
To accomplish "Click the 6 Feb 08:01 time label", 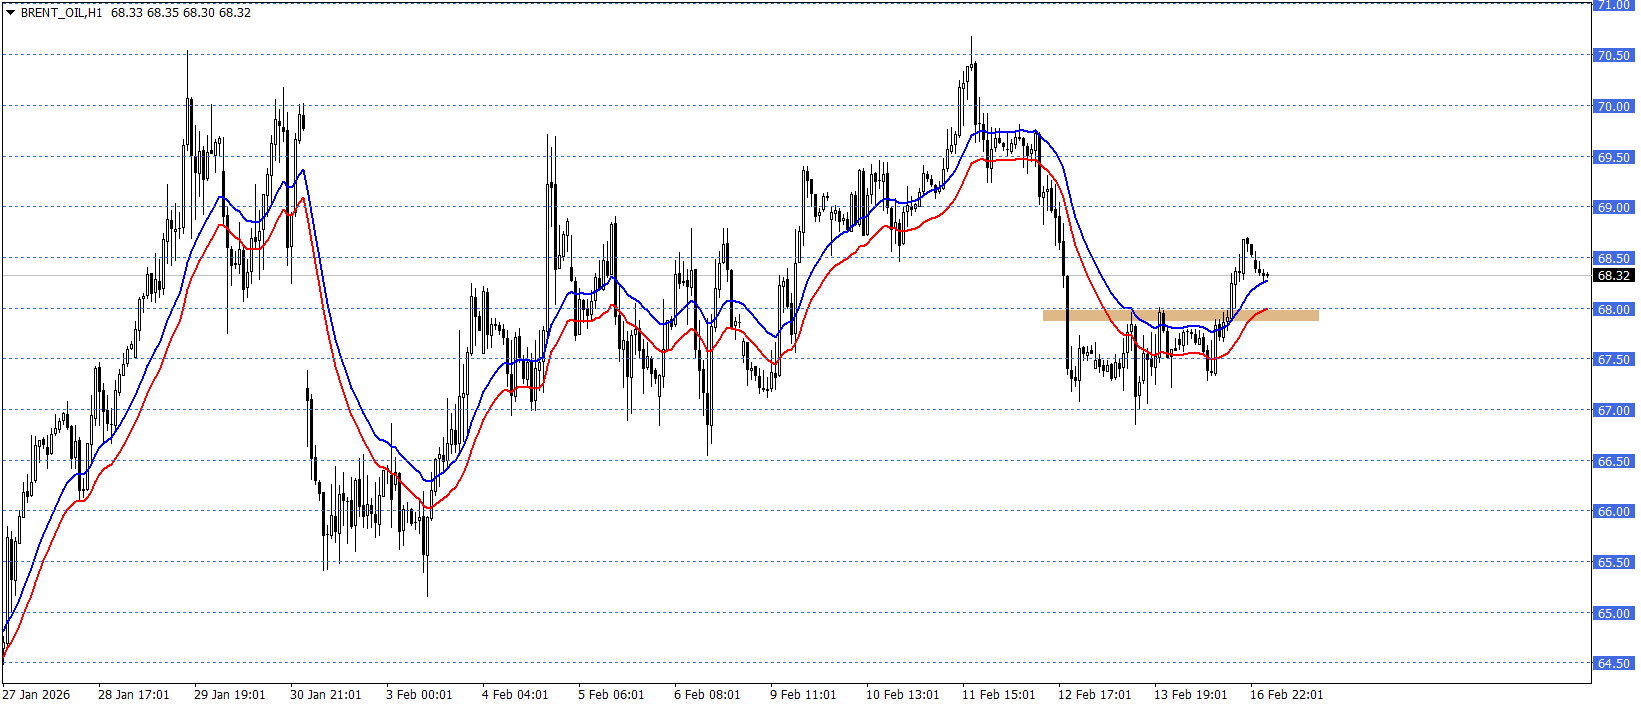I will [x=707, y=695].
